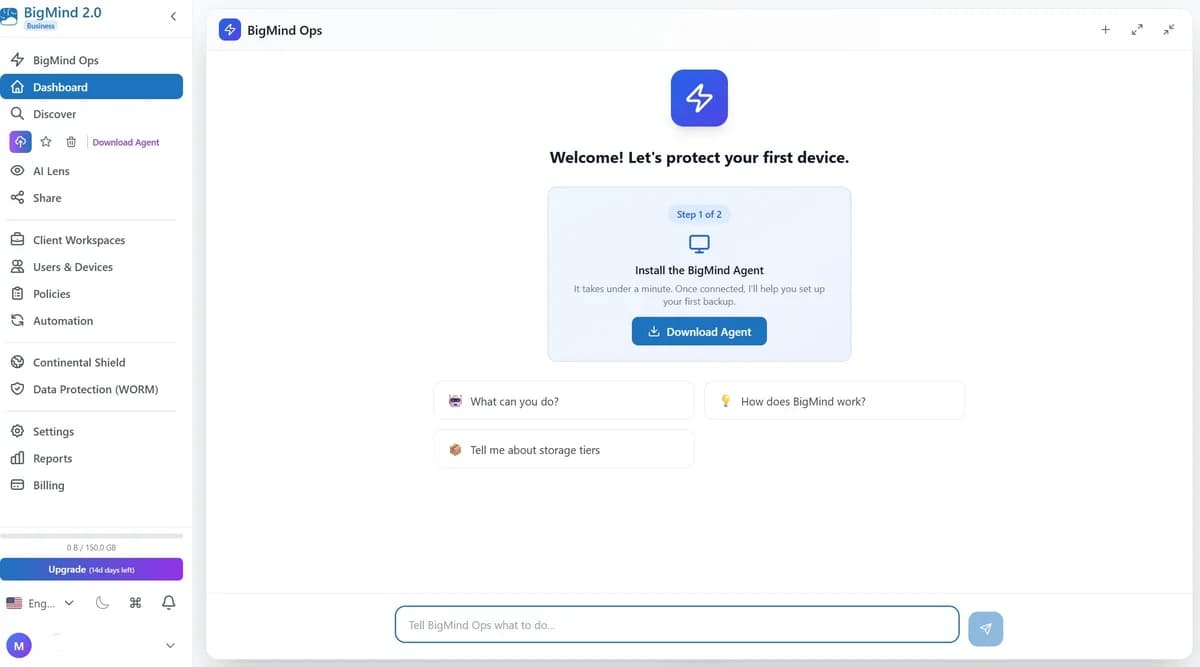Open keyboard shortcuts via the command icon

135,602
